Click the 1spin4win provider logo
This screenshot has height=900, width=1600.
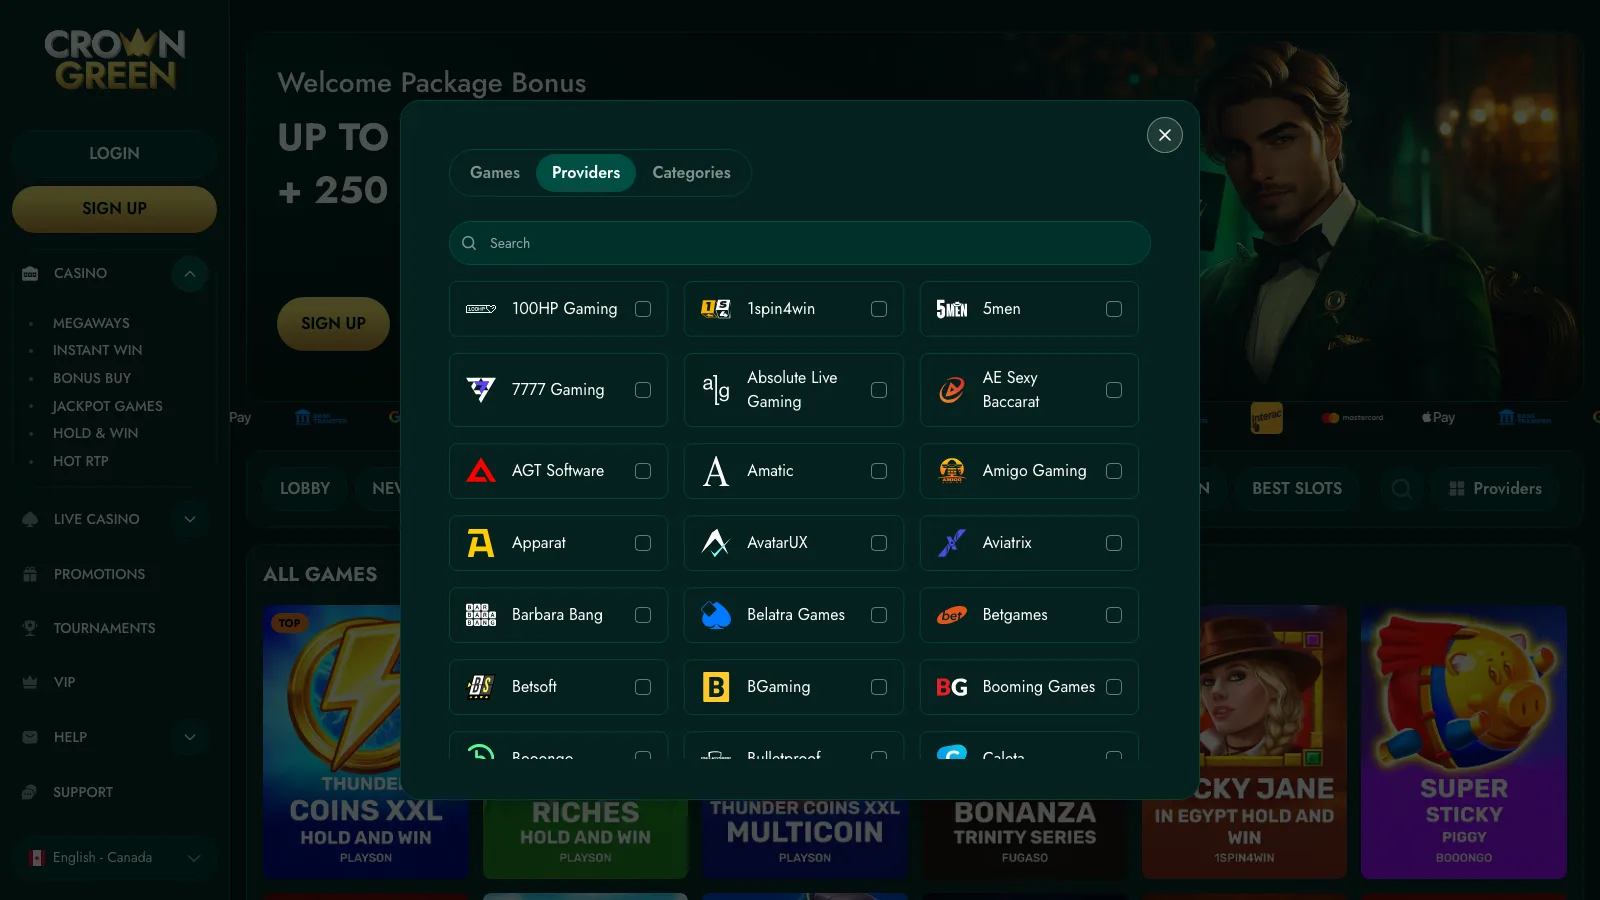tap(716, 309)
